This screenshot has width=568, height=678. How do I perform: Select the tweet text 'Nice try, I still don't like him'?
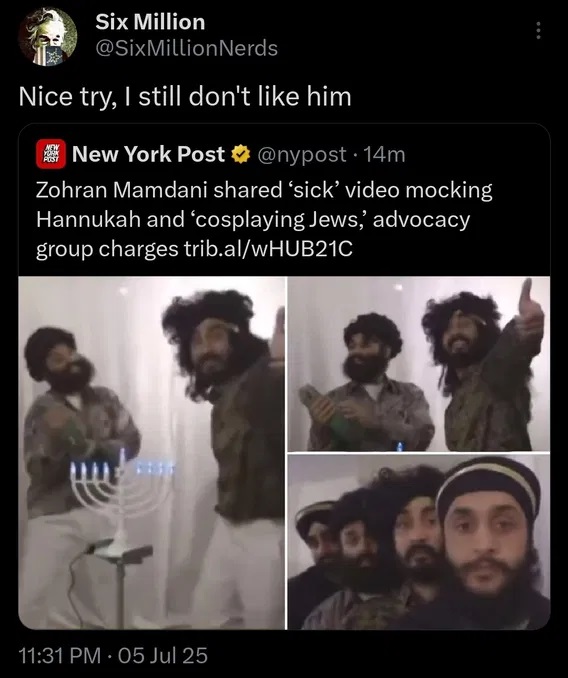pos(185,96)
